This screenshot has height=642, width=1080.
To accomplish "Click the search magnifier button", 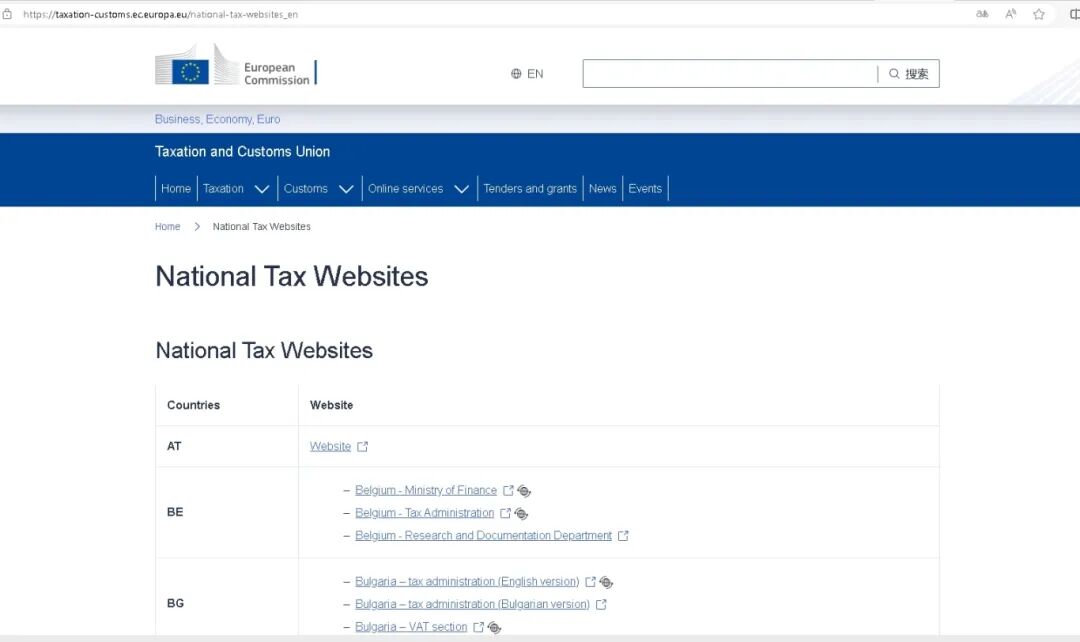I will click(908, 74).
